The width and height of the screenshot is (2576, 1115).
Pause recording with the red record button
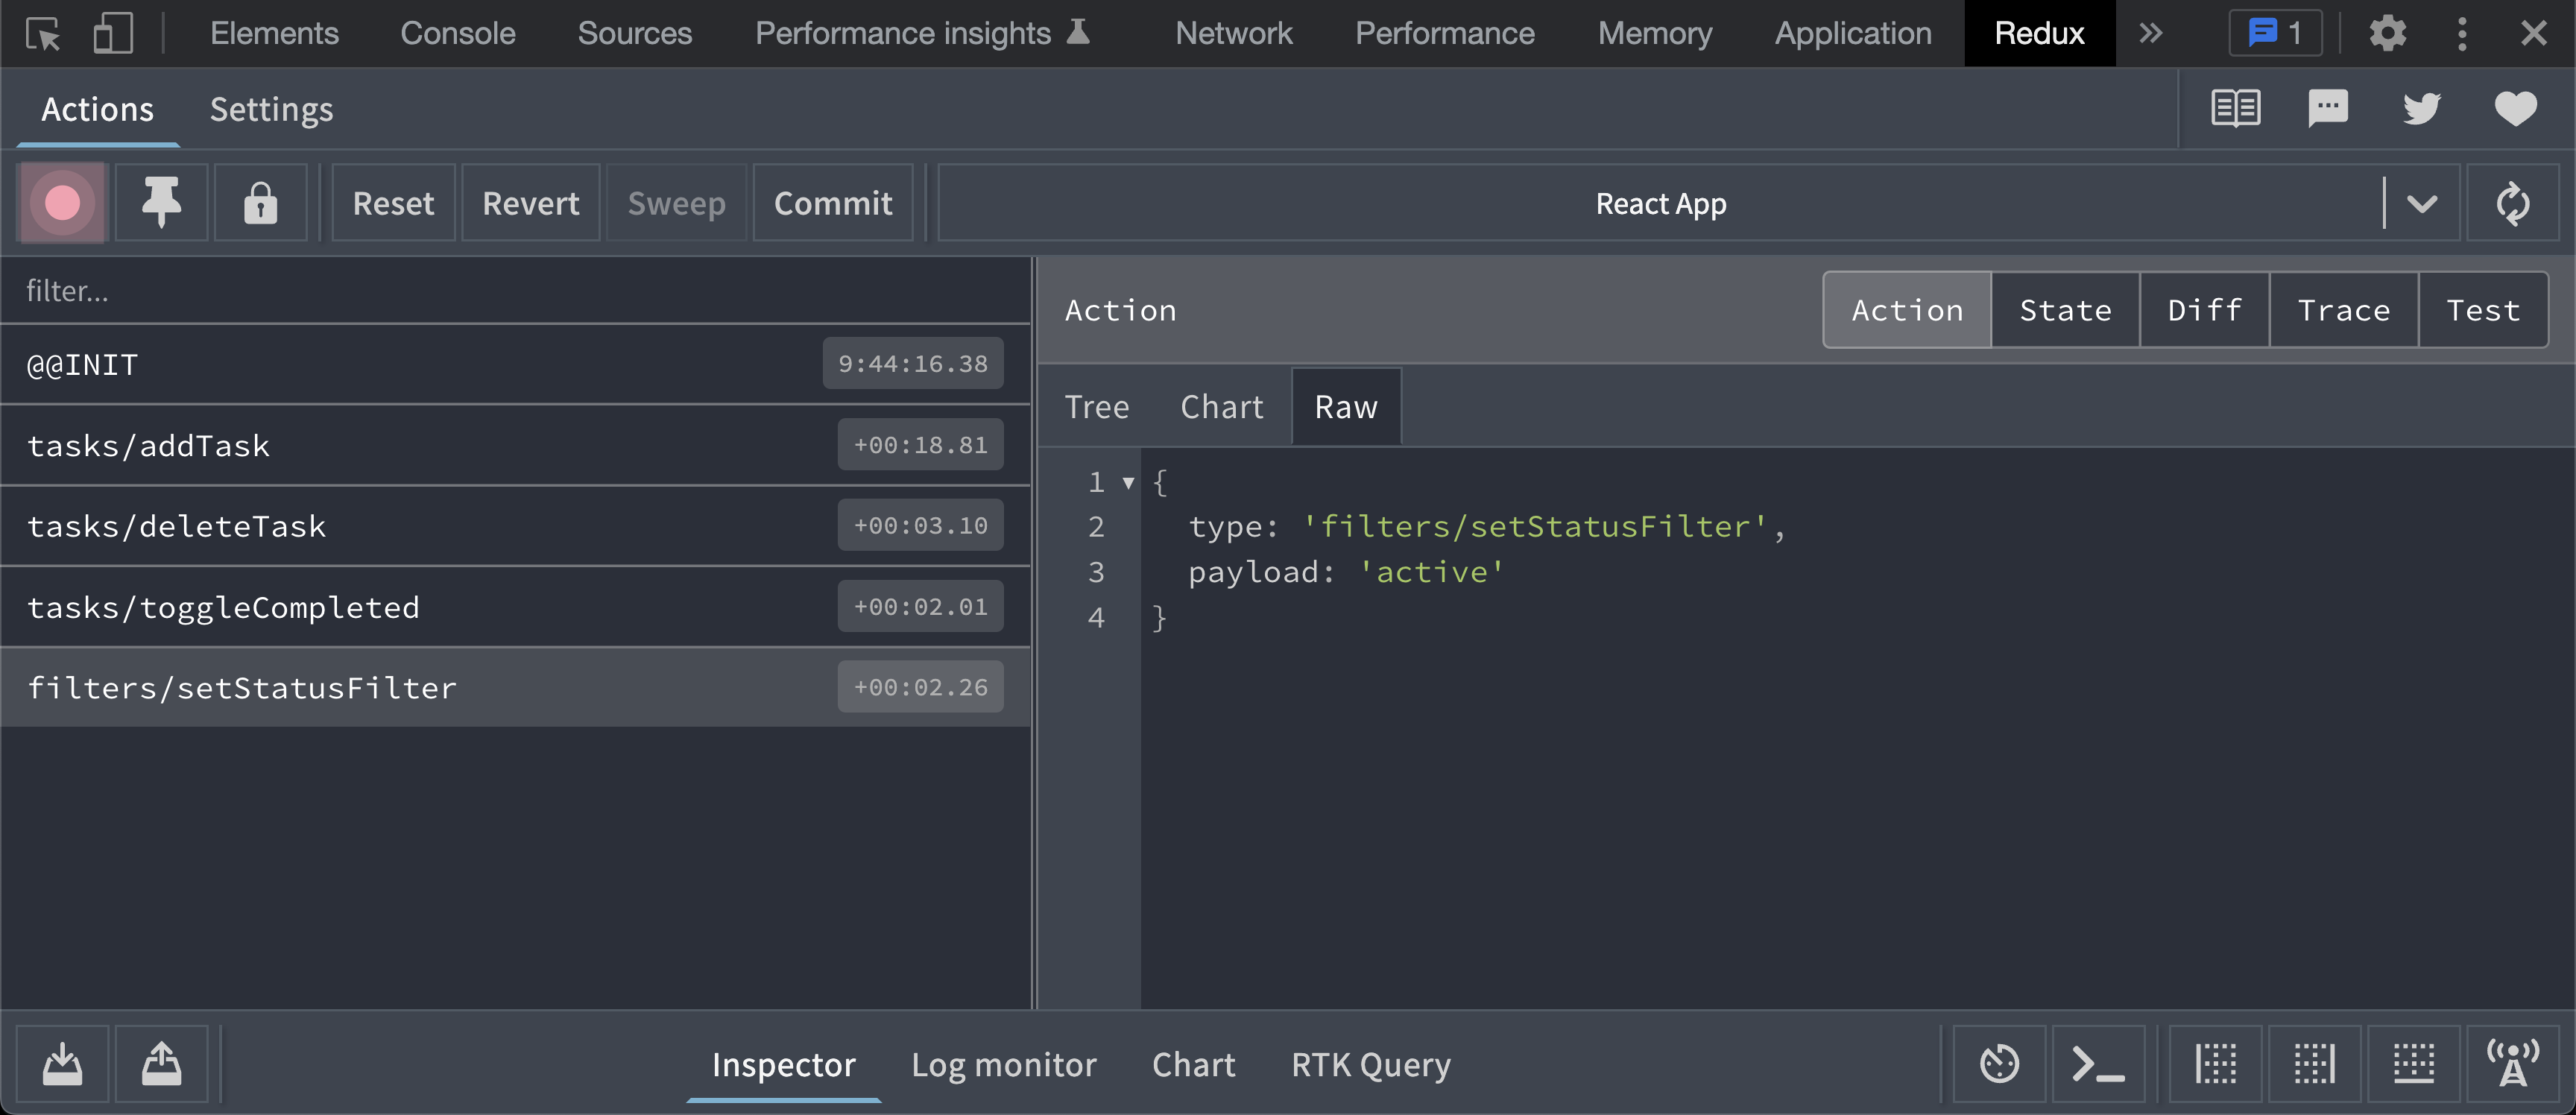(62, 203)
